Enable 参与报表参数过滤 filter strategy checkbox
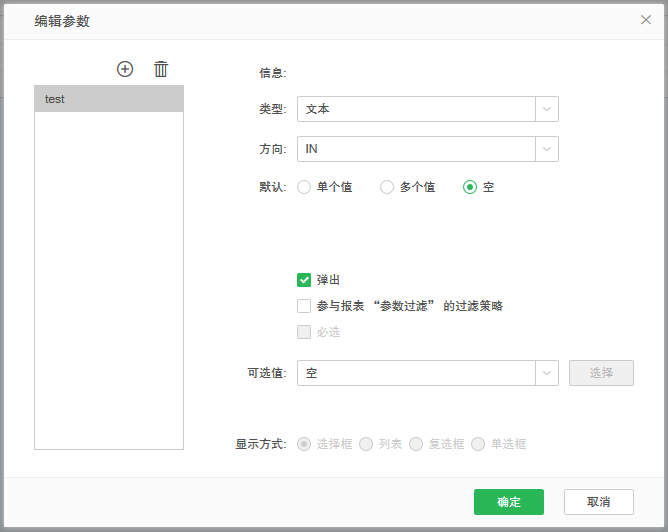The height and width of the screenshot is (532, 668). pos(304,306)
